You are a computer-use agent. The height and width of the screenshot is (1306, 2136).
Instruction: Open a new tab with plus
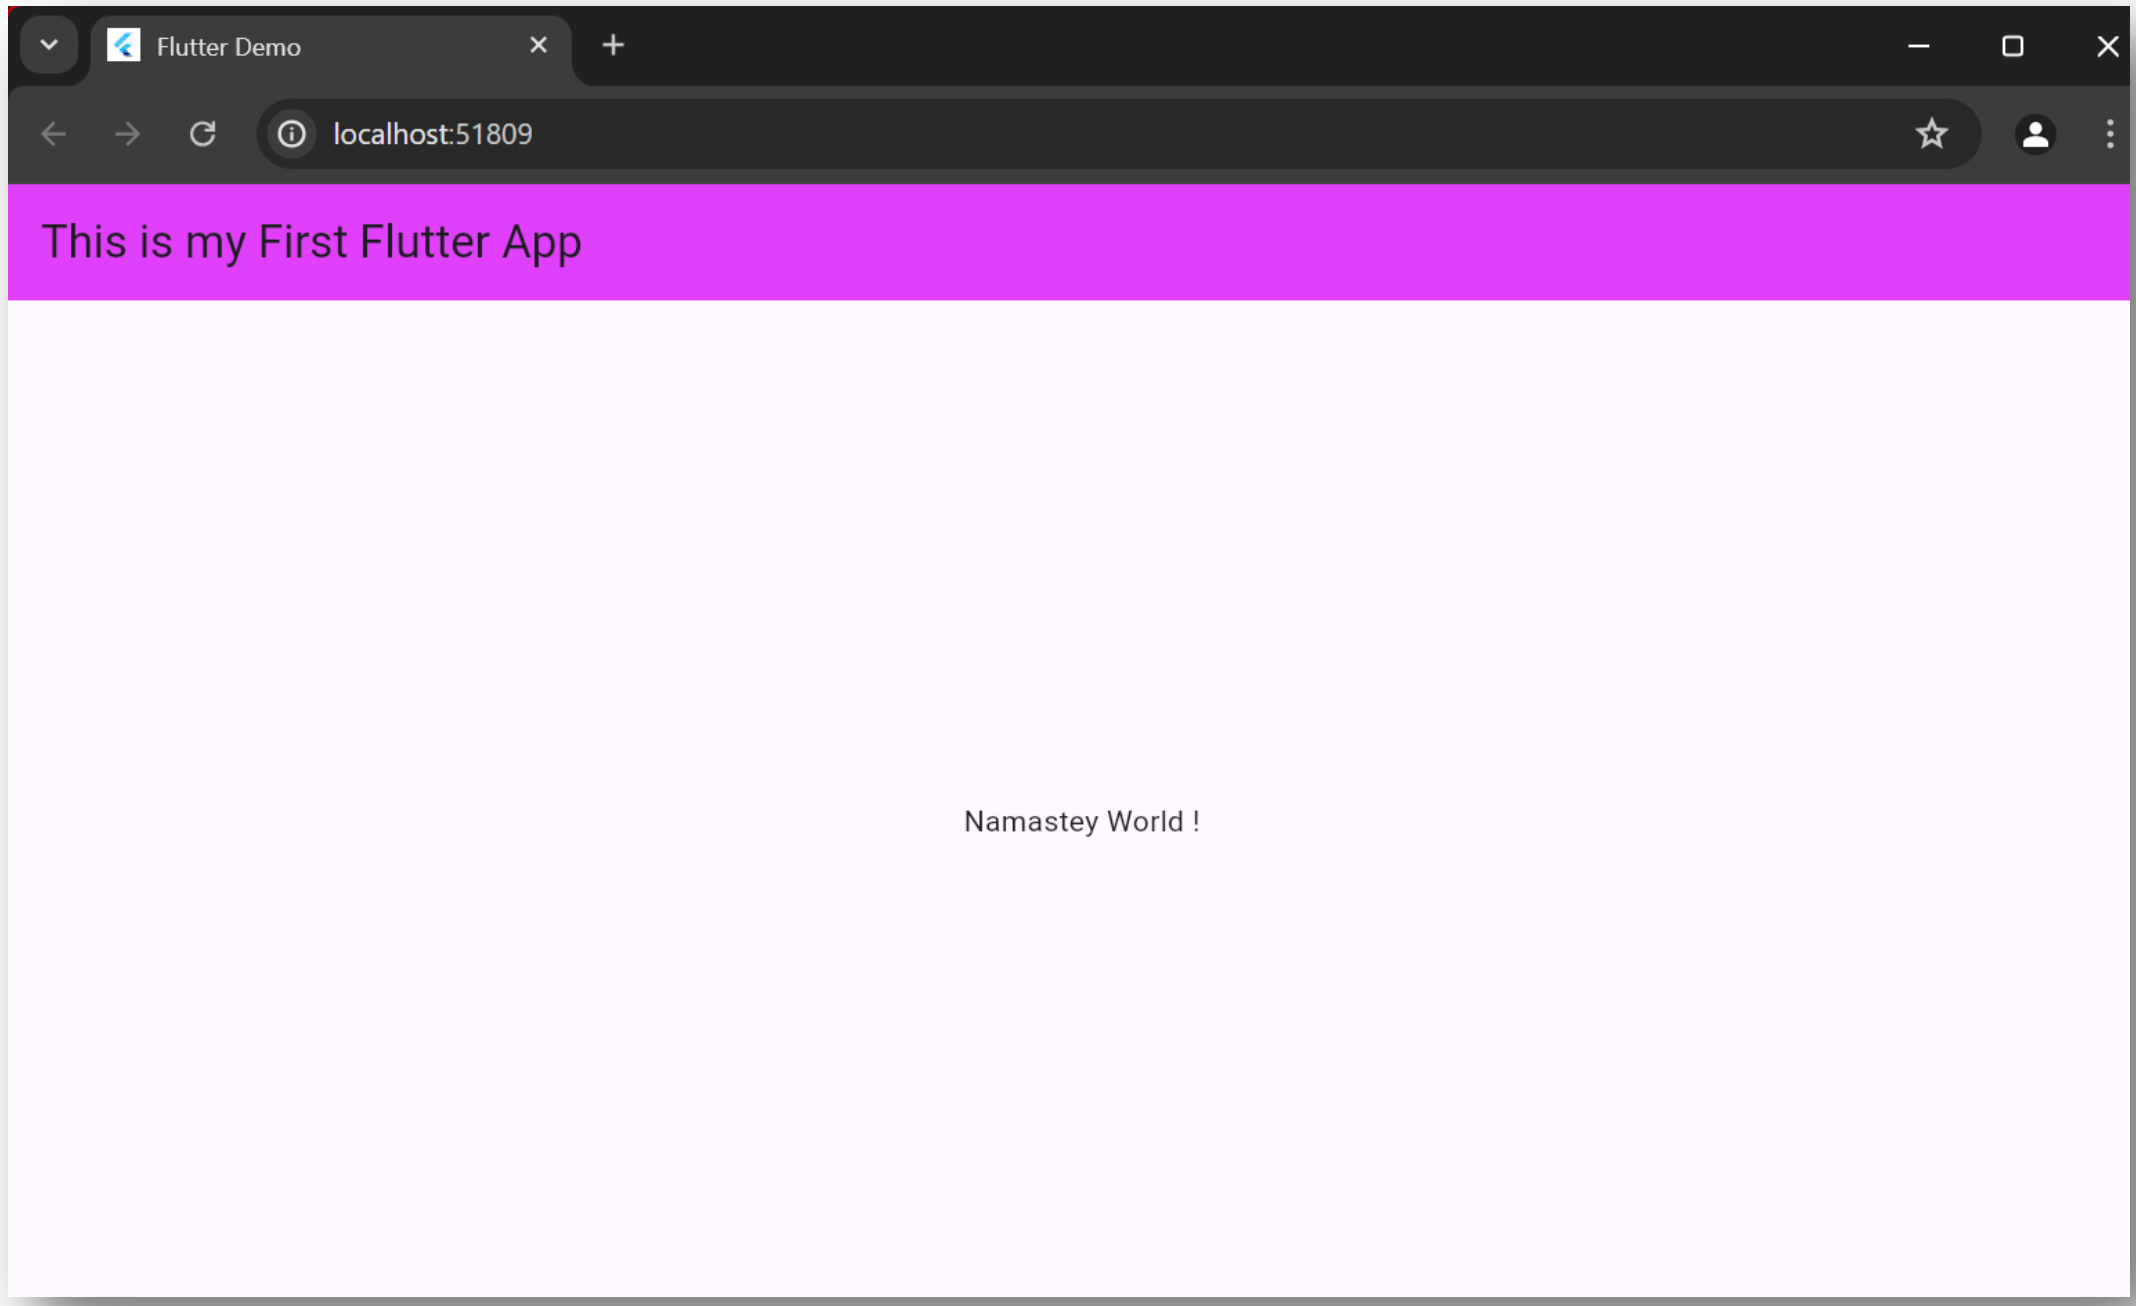613,45
